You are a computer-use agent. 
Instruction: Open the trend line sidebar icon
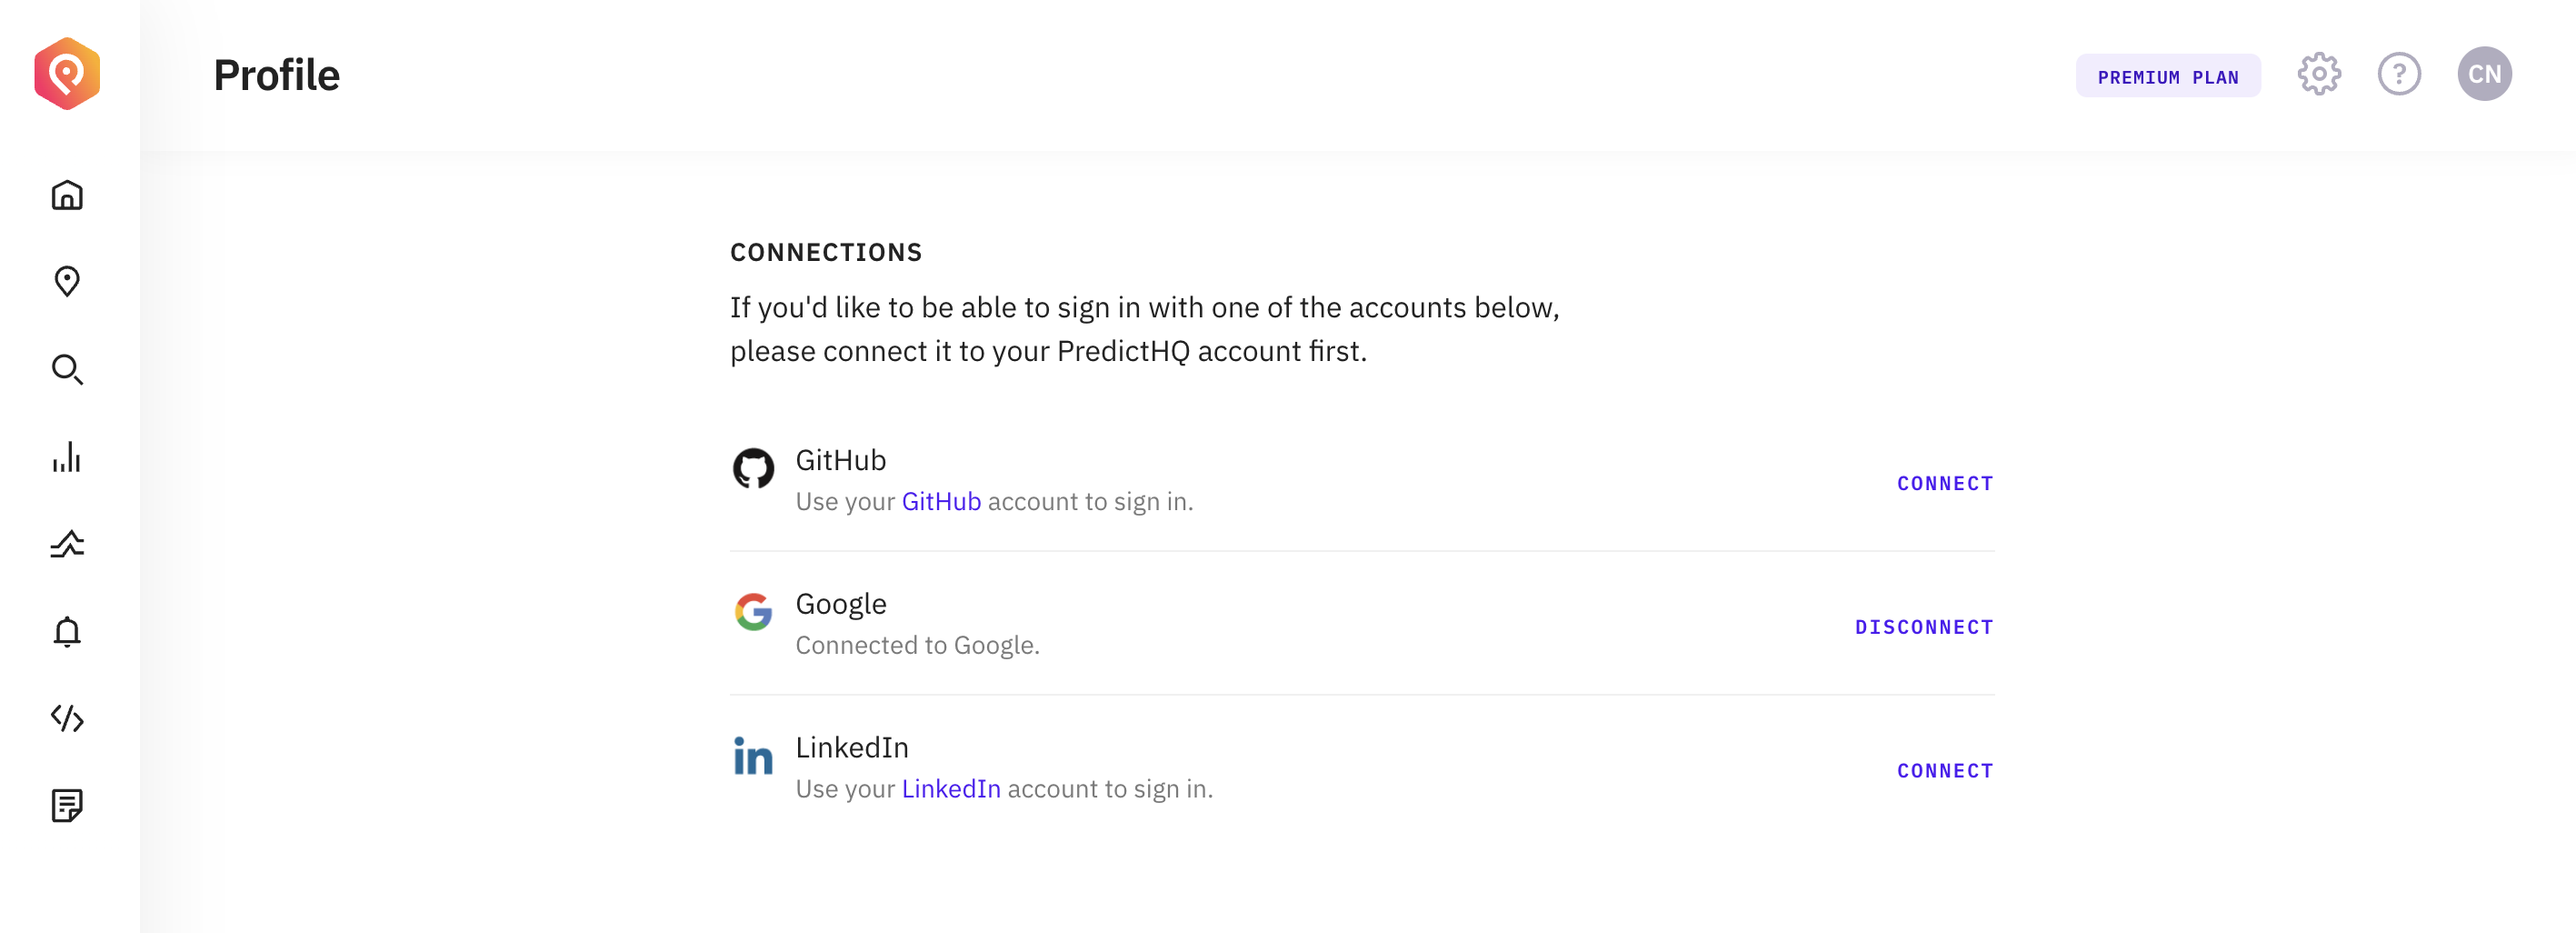click(67, 544)
